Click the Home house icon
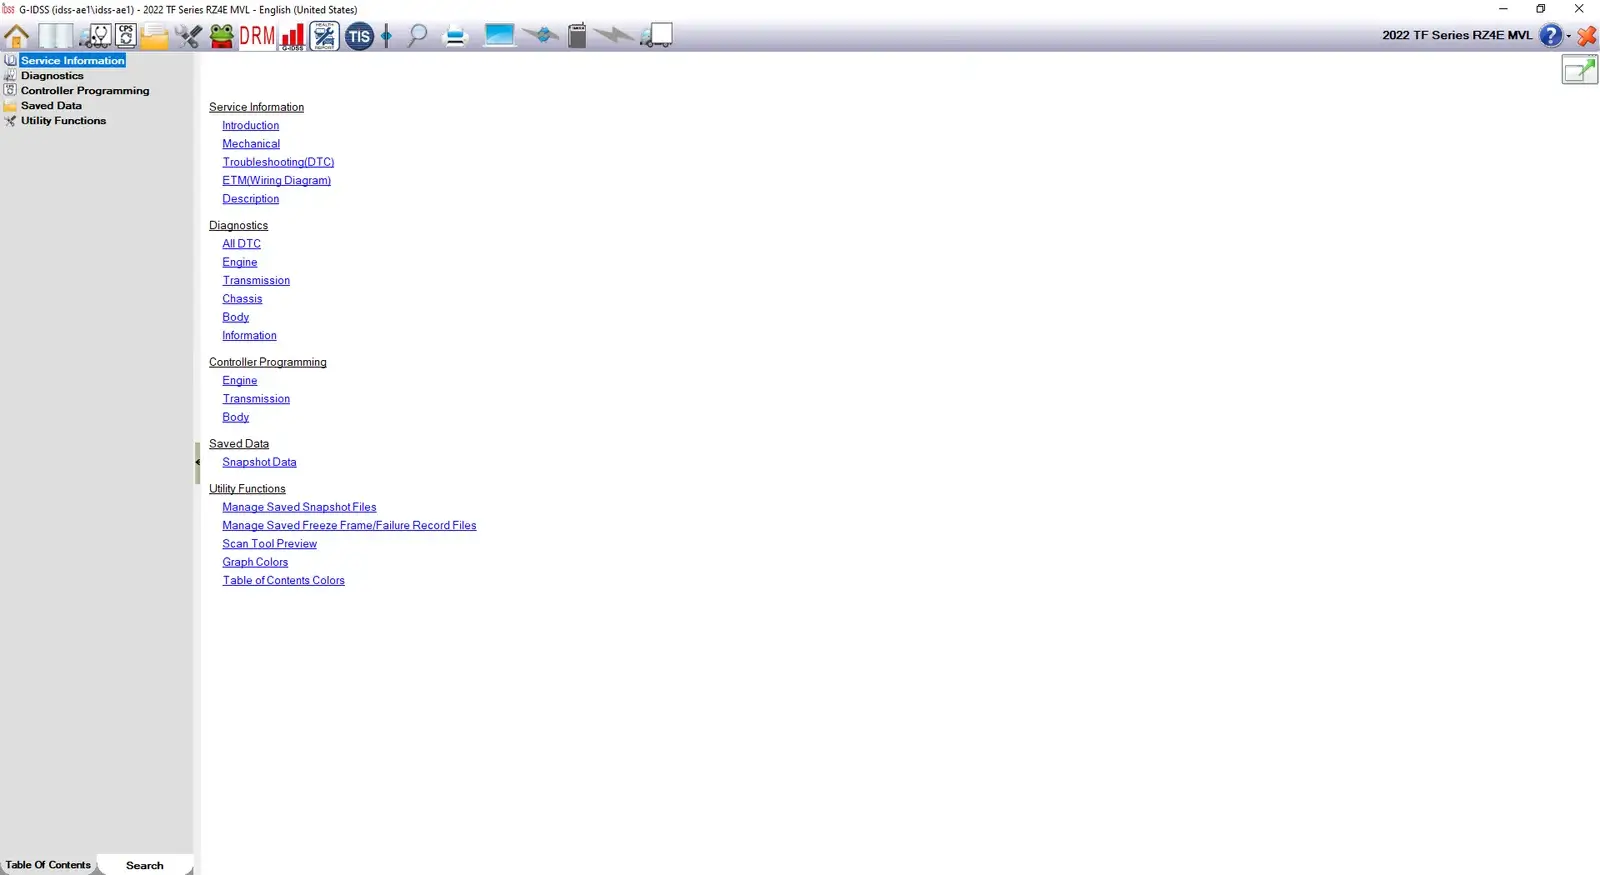The image size is (1600, 875). pyautogui.click(x=16, y=37)
